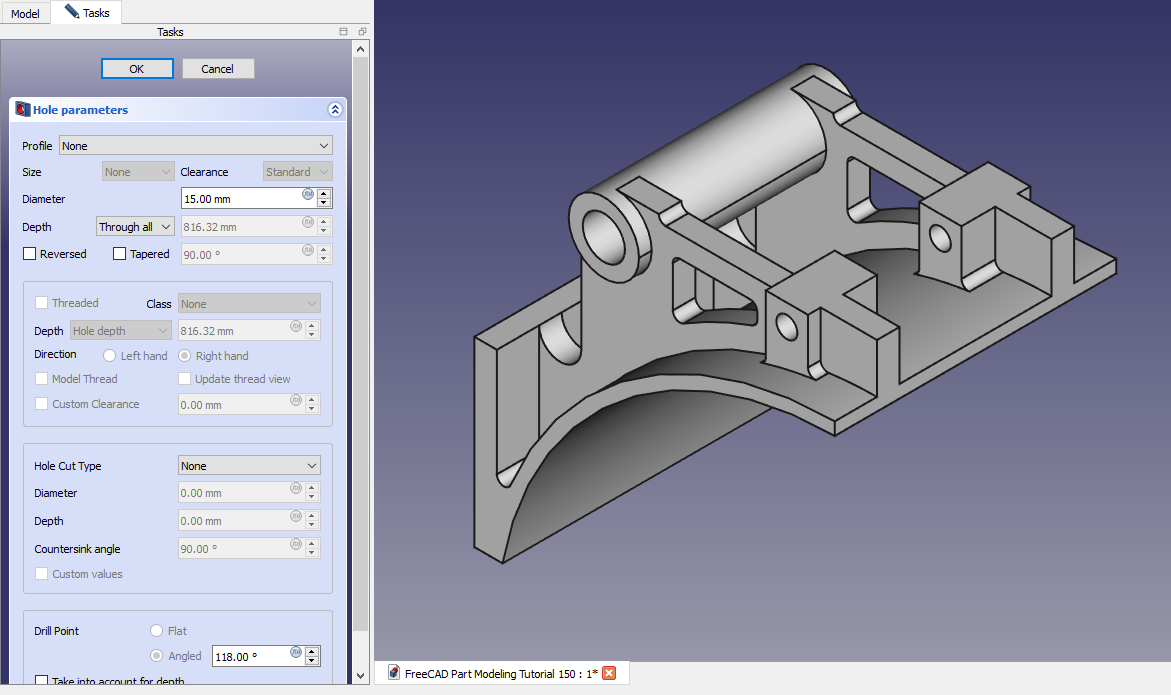Open expression editor for hole Diameter
1171x695 pixels.
pyautogui.click(x=308, y=194)
